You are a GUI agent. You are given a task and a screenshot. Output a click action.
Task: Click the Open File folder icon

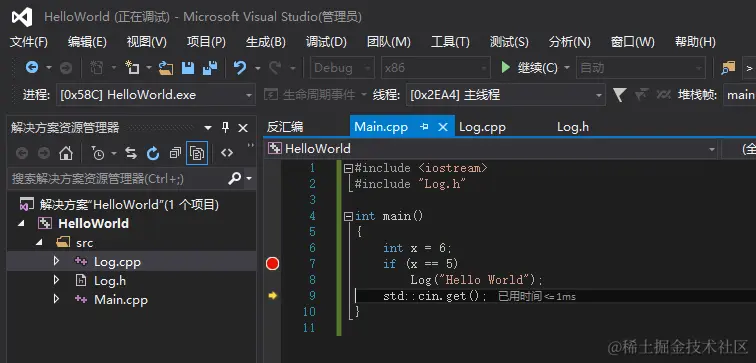click(166, 68)
